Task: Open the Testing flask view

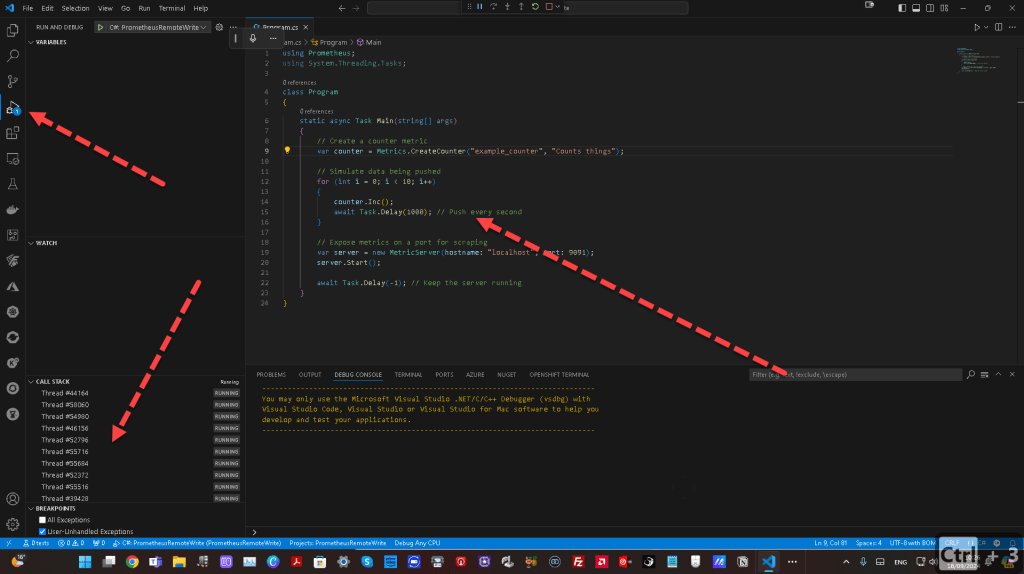Action: (12, 184)
